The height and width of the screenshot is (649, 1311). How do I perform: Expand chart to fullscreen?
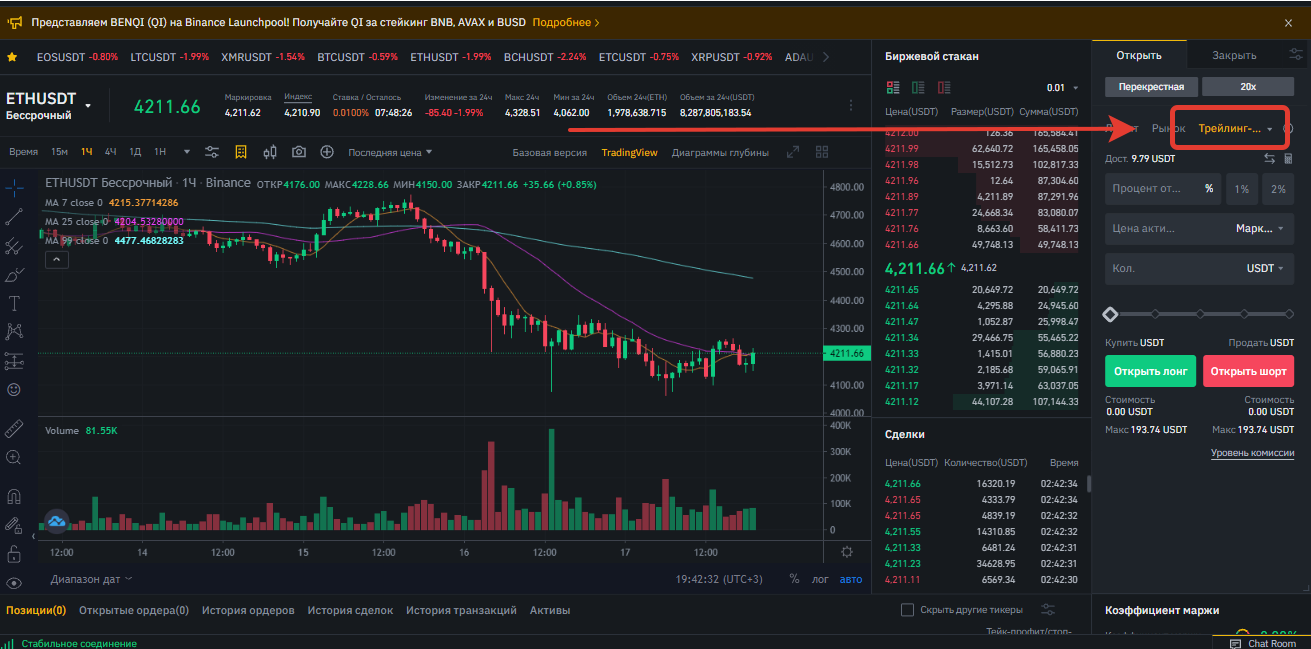coord(793,152)
